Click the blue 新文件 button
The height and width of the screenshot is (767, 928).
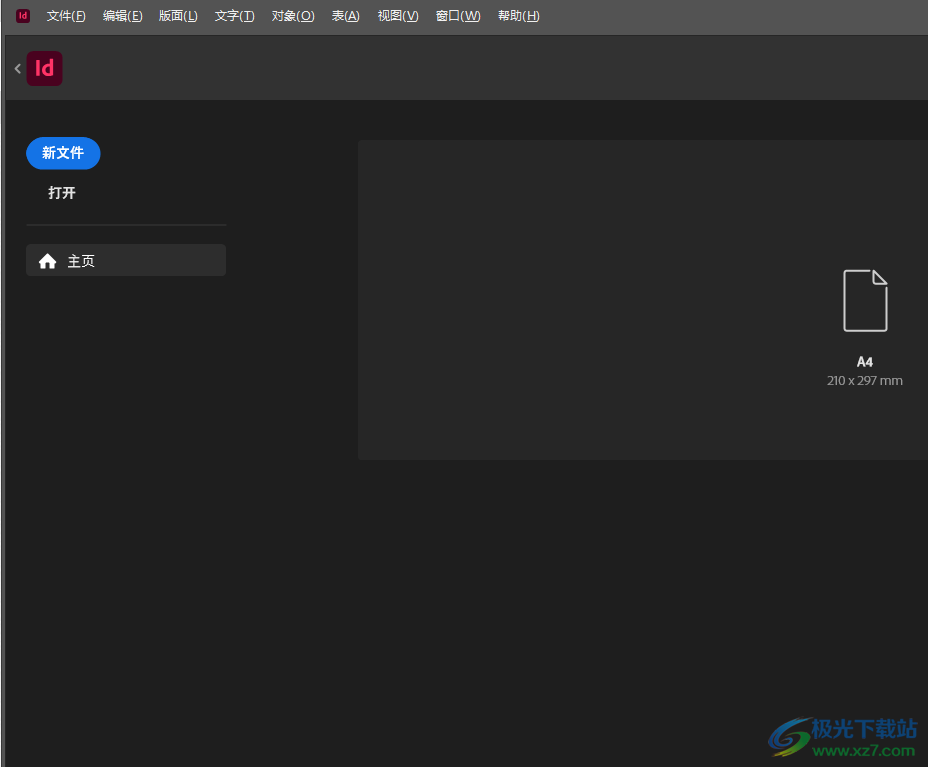click(63, 153)
